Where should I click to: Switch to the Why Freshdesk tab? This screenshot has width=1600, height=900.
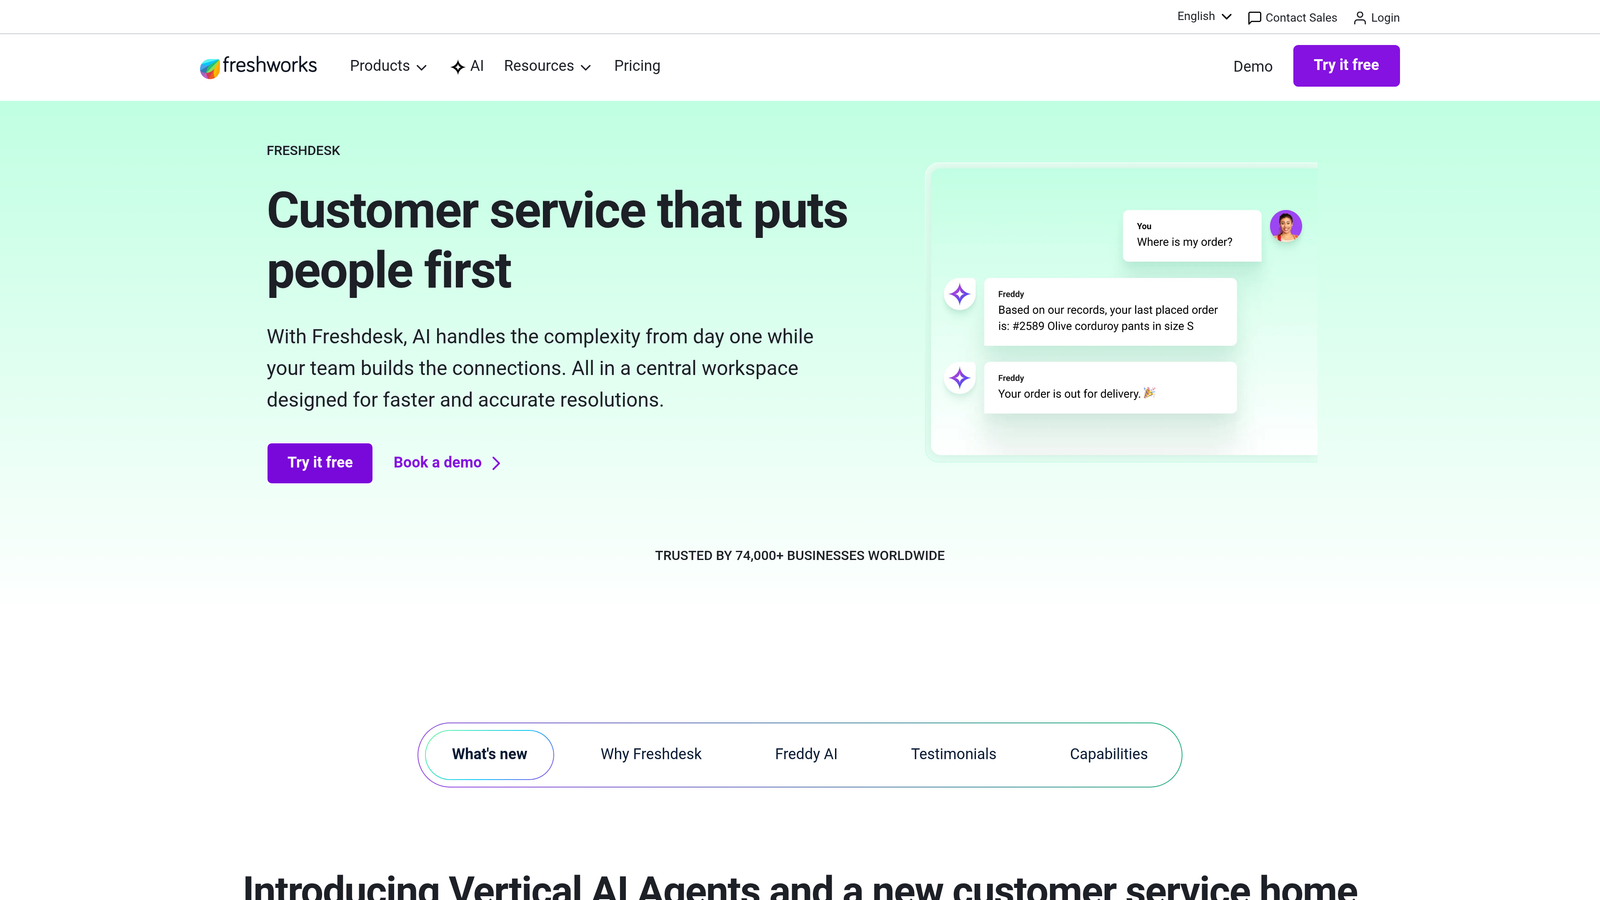(651, 755)
